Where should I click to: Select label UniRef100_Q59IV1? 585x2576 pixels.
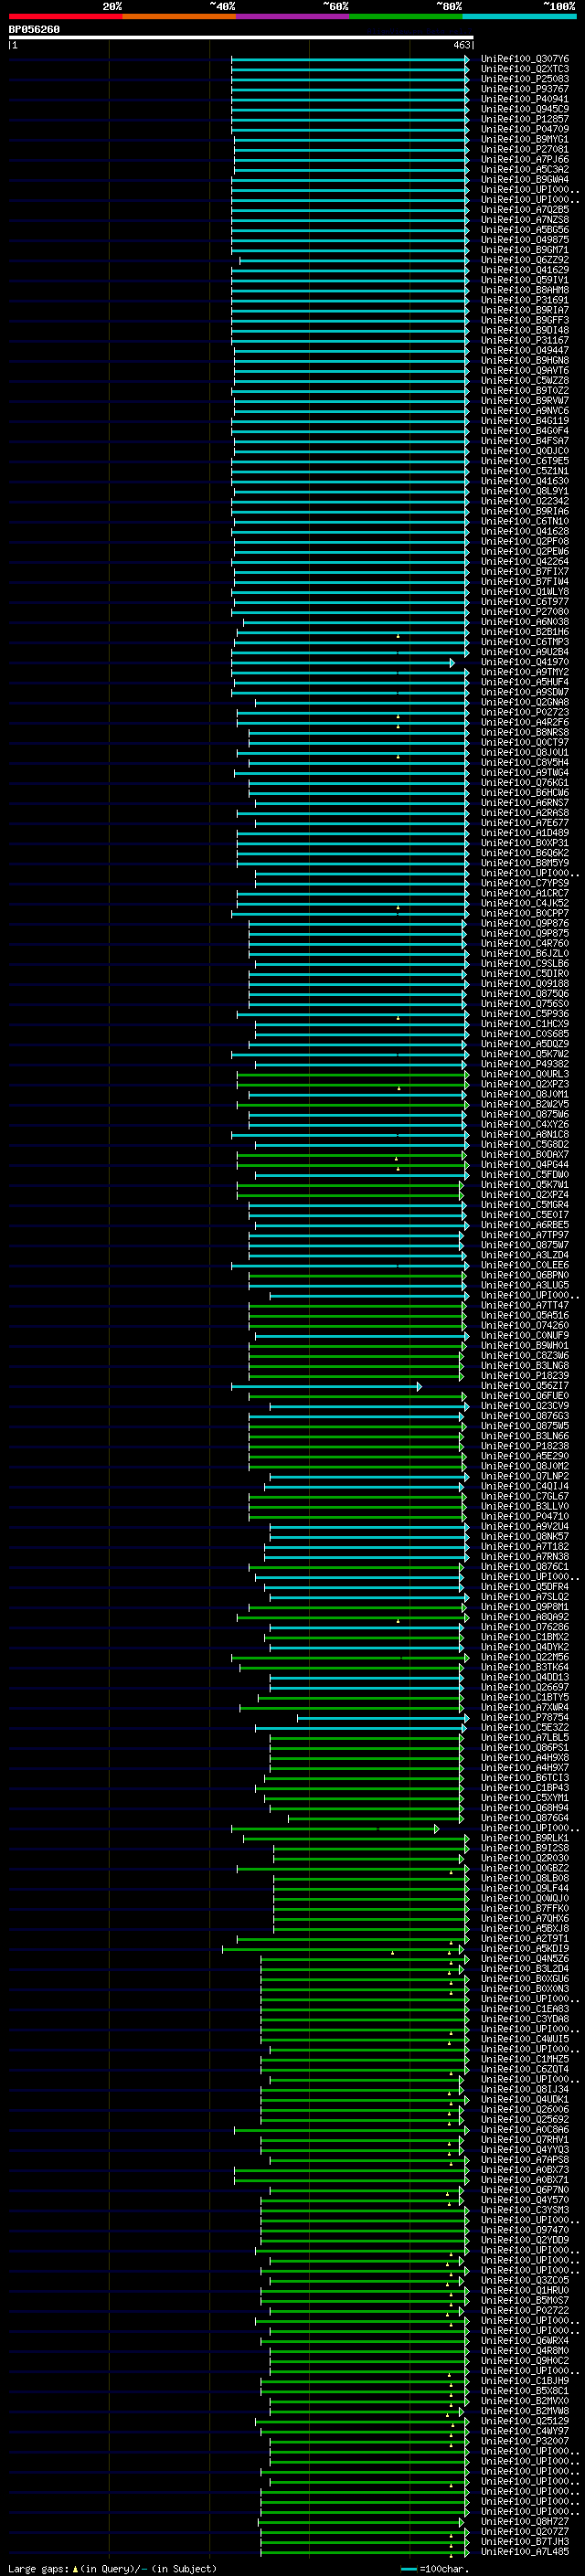pos(525,280)
